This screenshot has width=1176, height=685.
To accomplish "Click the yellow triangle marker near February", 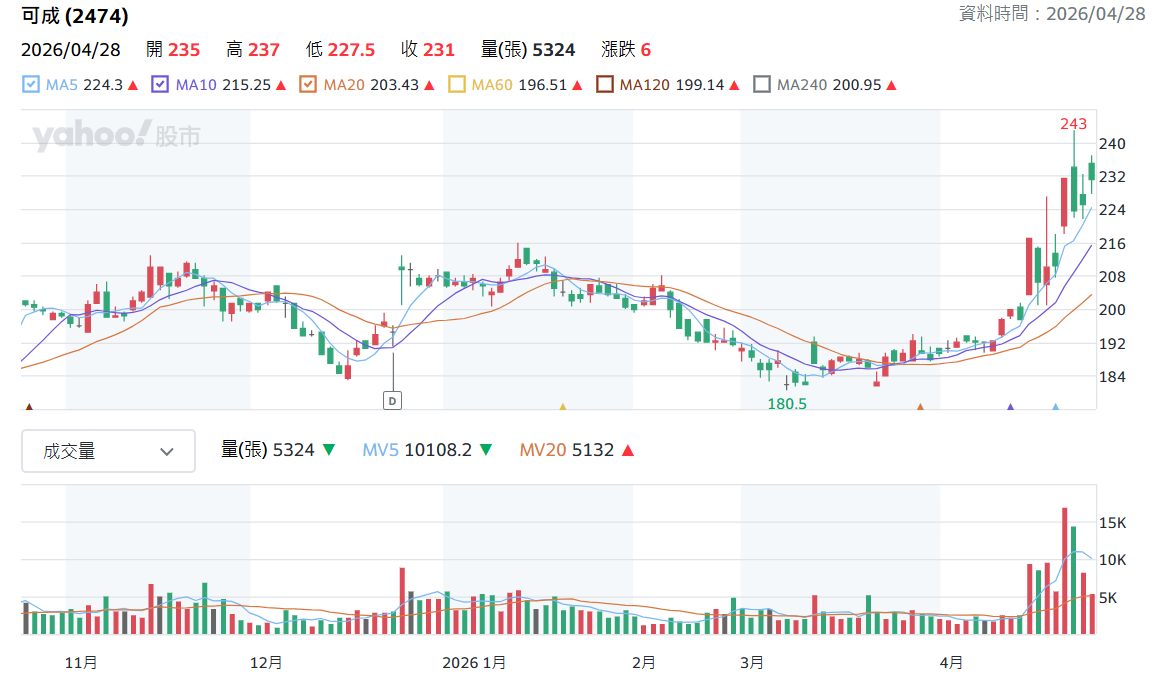I will [562, 407].
